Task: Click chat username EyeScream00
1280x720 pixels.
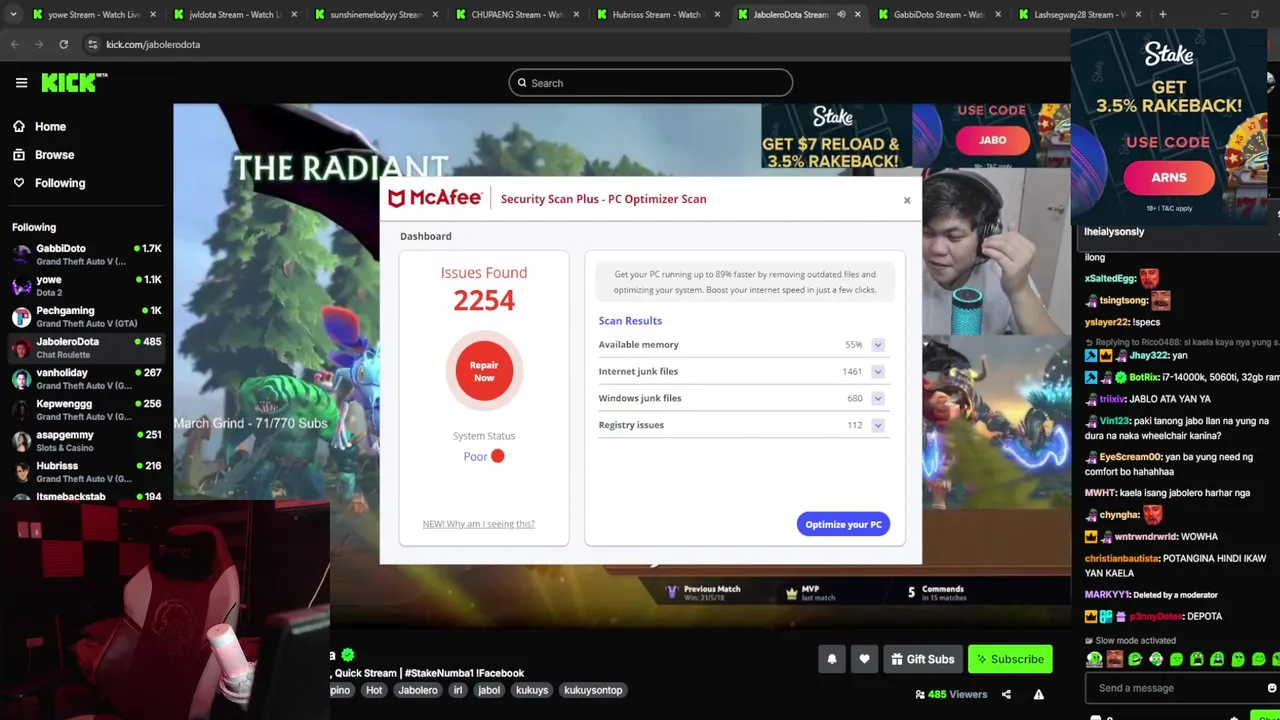Action: (1130, 457)
